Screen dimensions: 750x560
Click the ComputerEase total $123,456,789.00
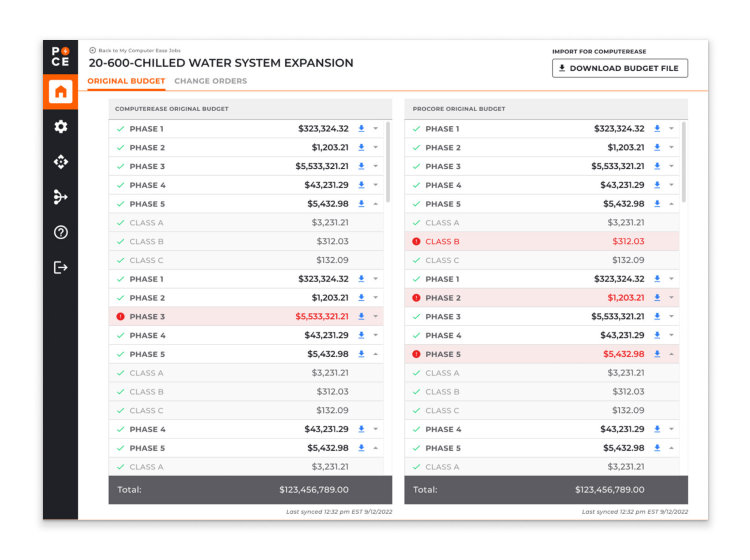(314, 490)
